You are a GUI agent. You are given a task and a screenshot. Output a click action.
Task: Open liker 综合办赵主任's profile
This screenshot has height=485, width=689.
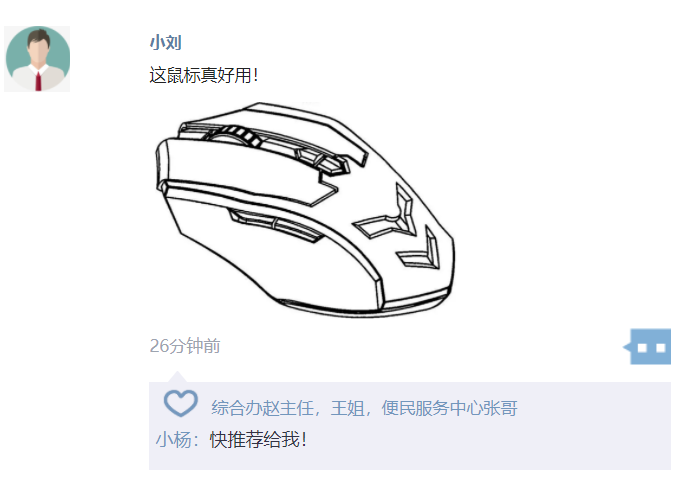(x=263, y=408)
